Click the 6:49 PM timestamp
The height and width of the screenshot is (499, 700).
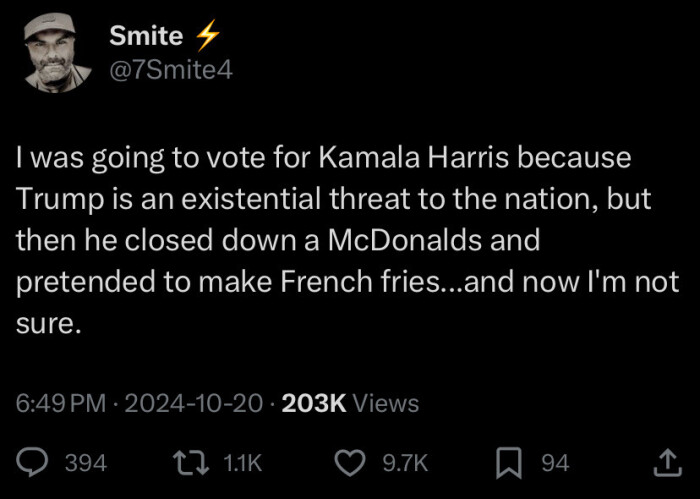[x=61, y=403]
